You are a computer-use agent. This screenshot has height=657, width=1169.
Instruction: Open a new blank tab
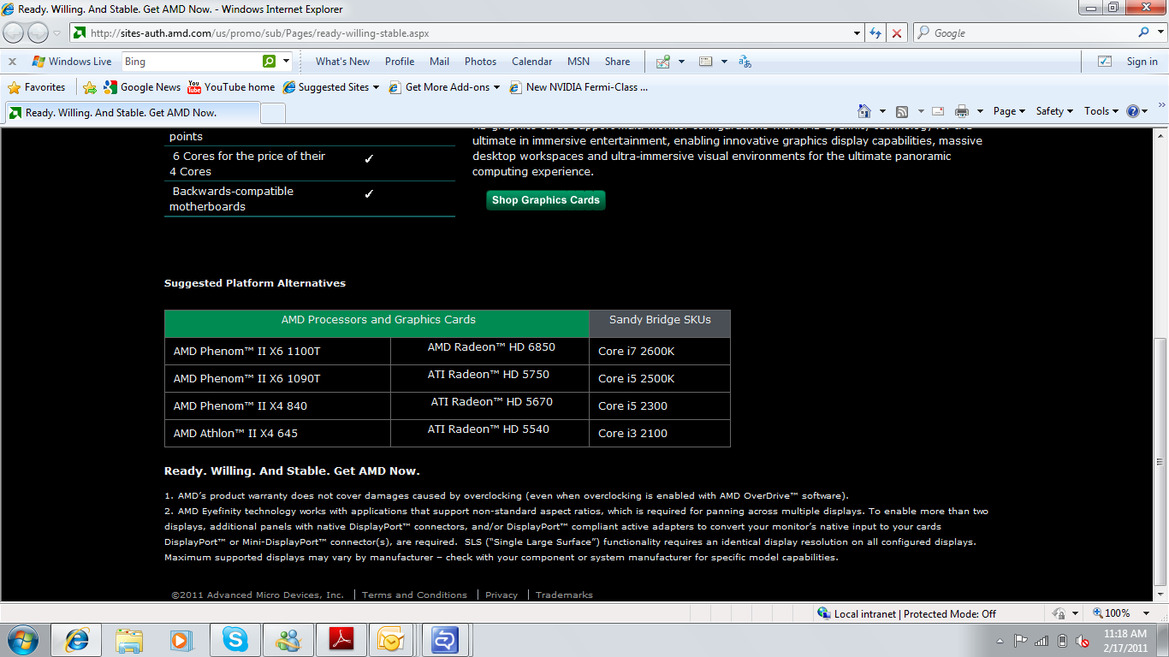(x=273, y=113)
